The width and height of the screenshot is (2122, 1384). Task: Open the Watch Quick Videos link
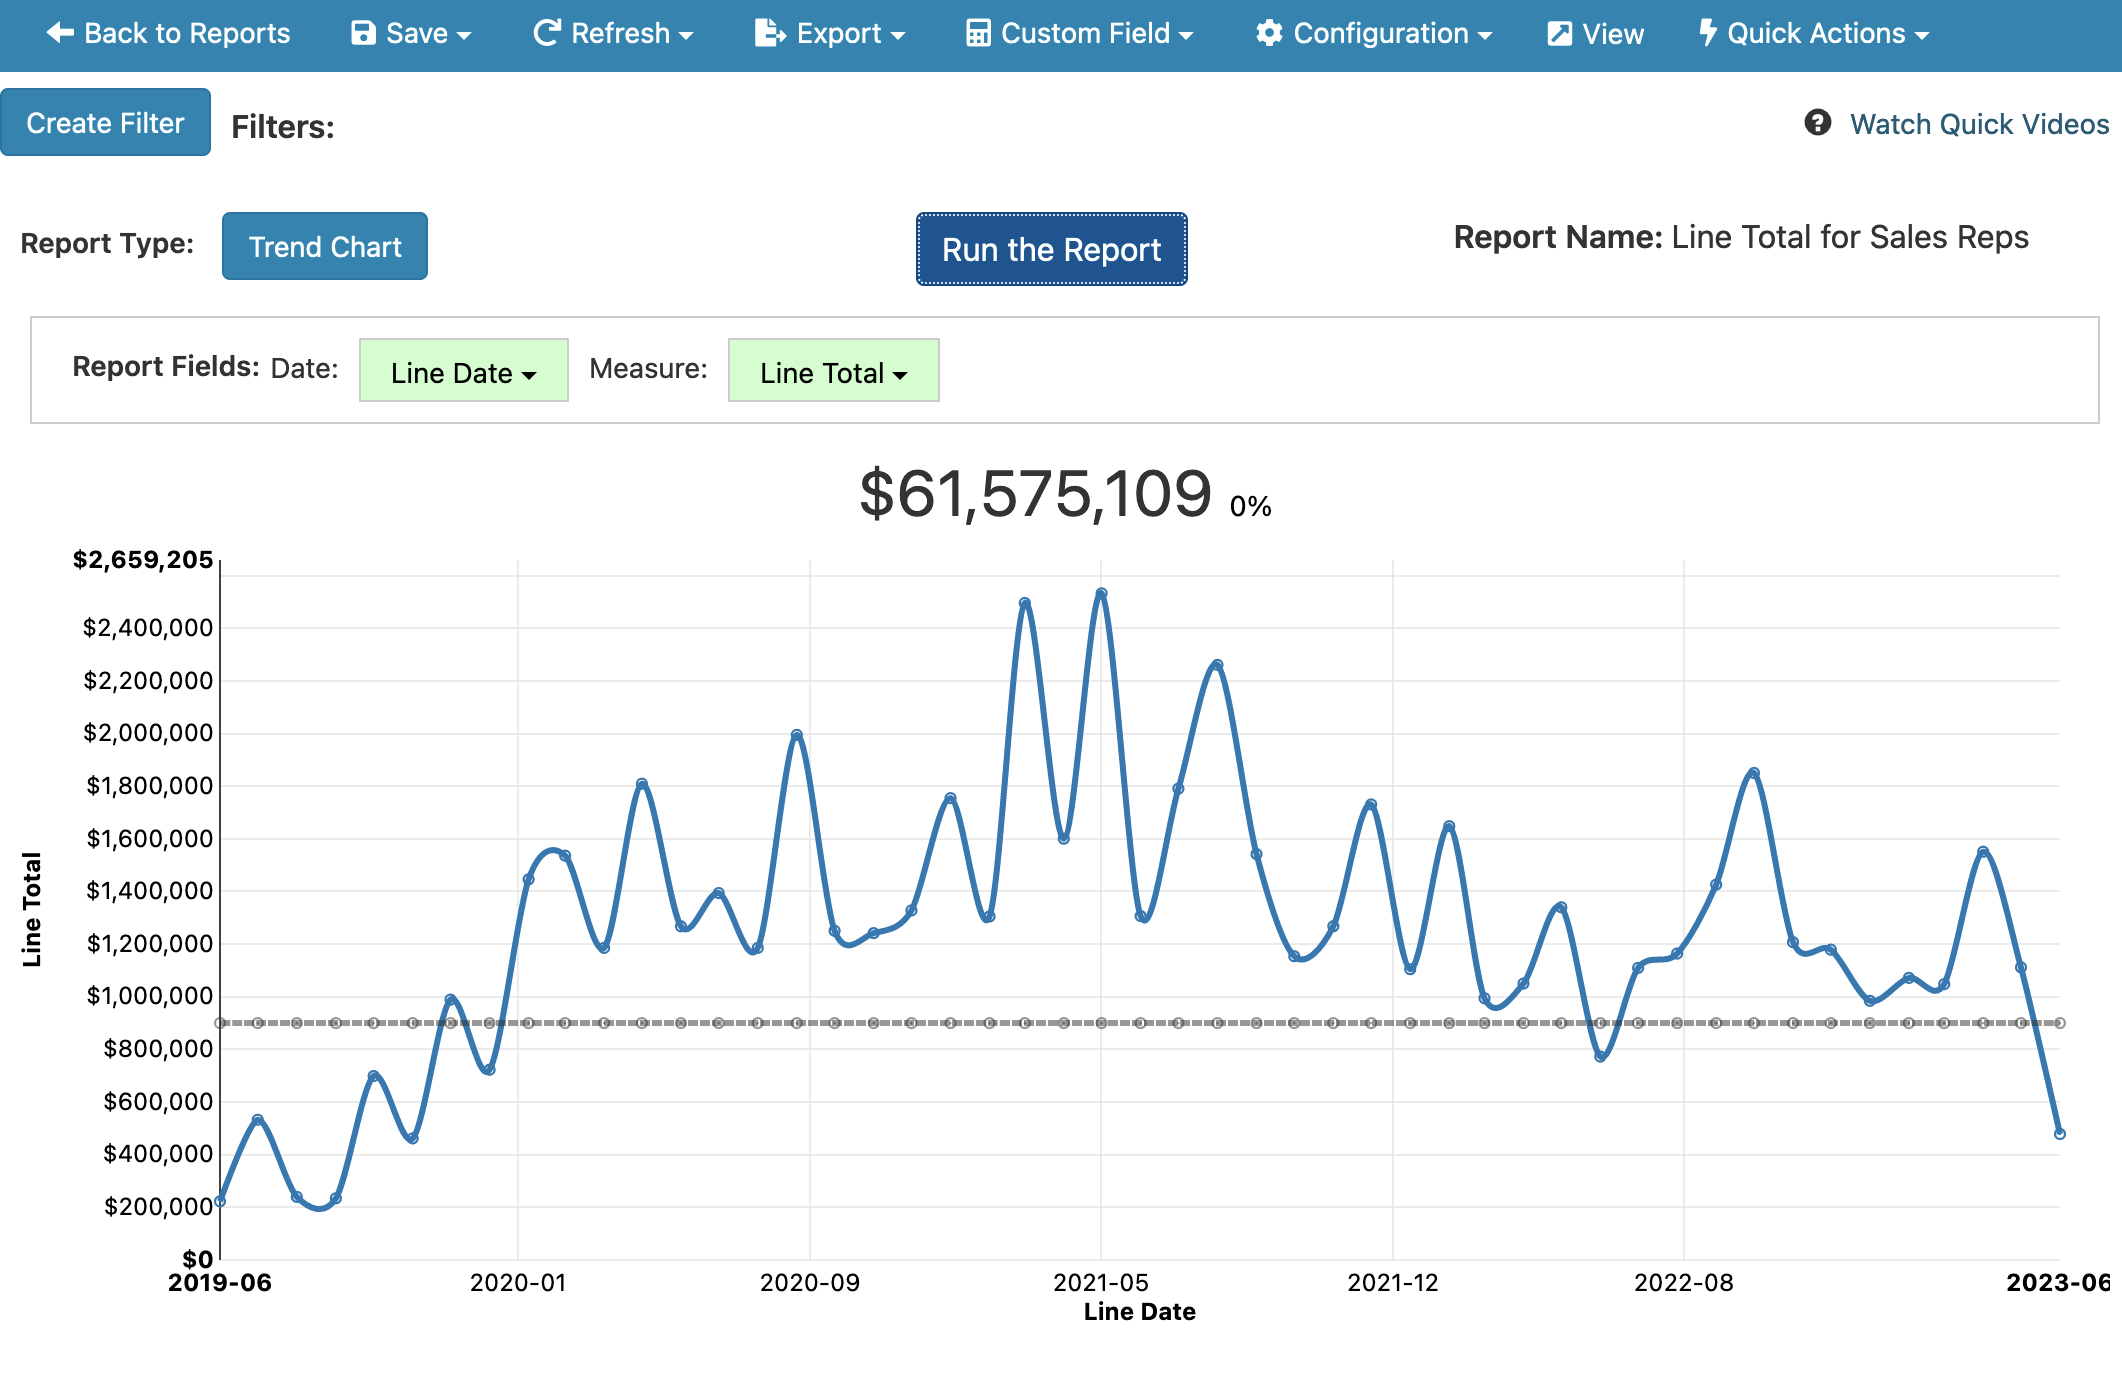click(1978, 124)
